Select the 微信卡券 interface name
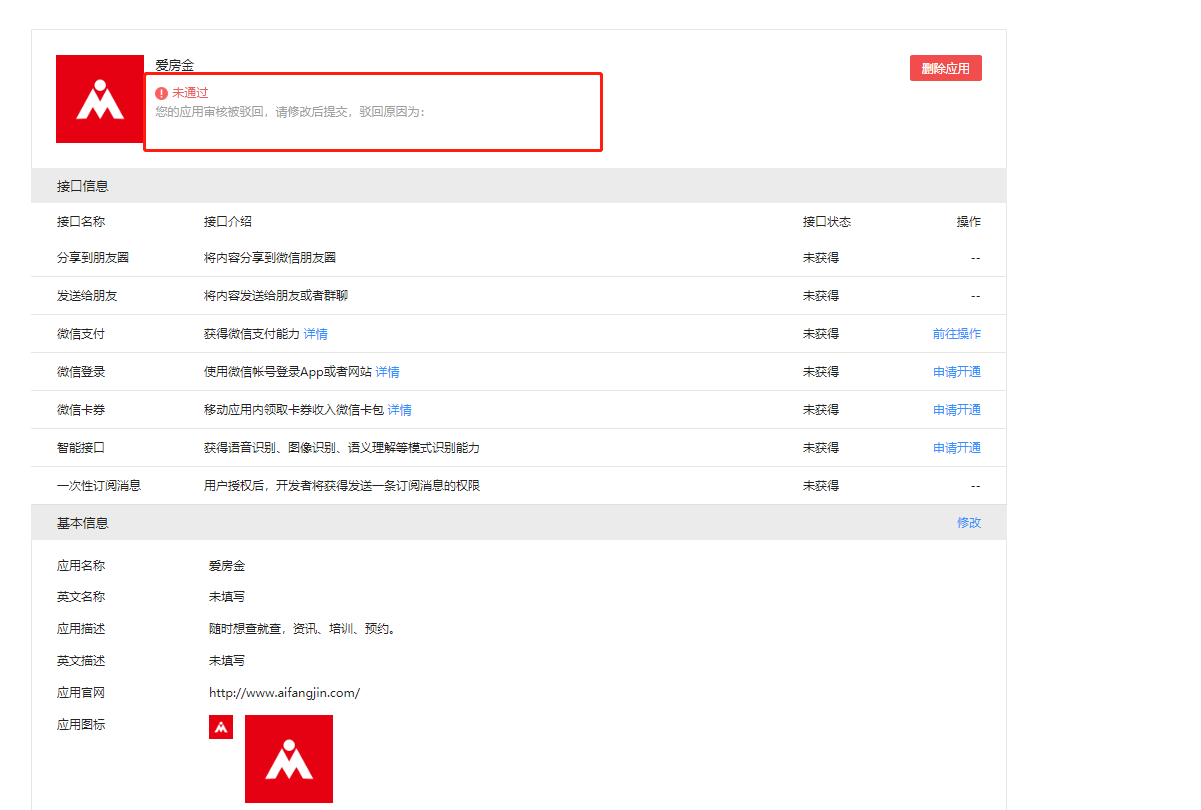Screen dimensions: 1201x810 (x=81, y=410)
